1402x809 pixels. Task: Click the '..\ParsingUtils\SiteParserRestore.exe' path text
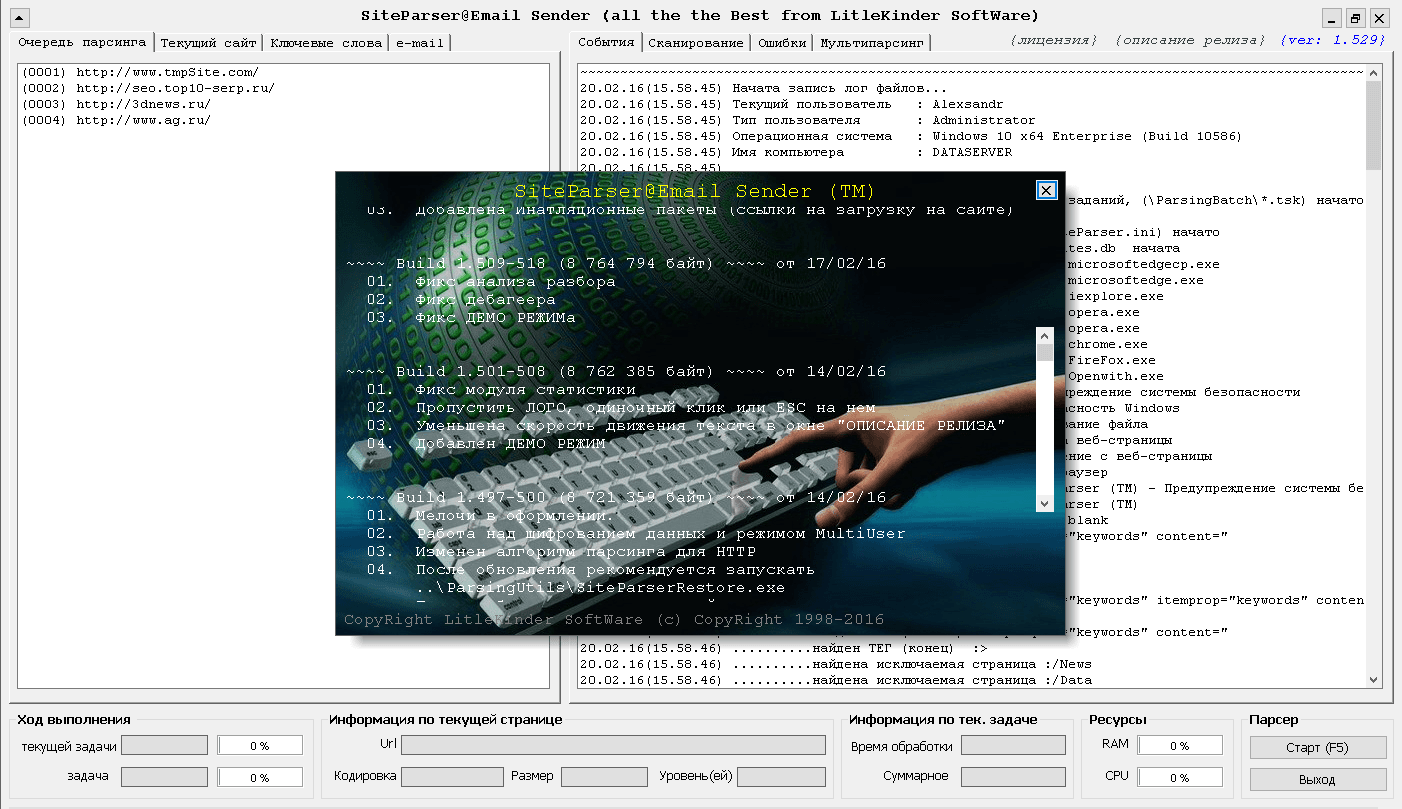point(600,587)
